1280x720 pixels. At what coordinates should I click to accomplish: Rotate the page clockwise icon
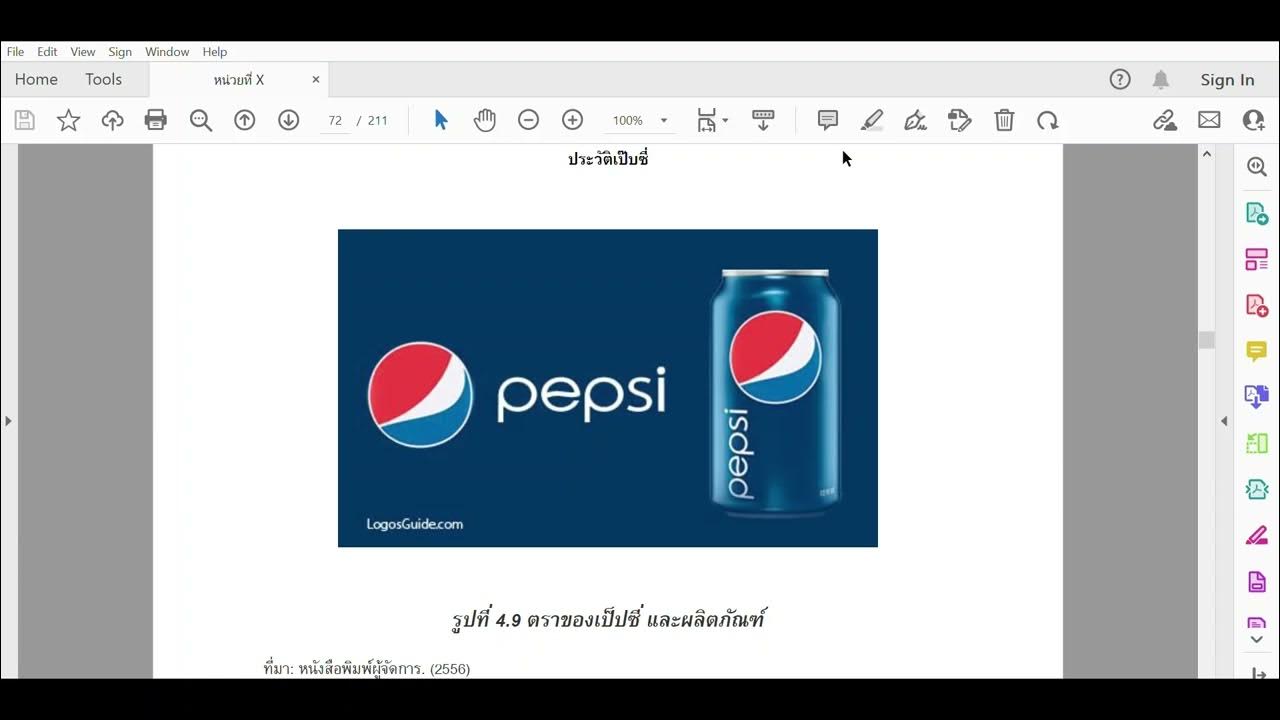tap(1047, 121)
